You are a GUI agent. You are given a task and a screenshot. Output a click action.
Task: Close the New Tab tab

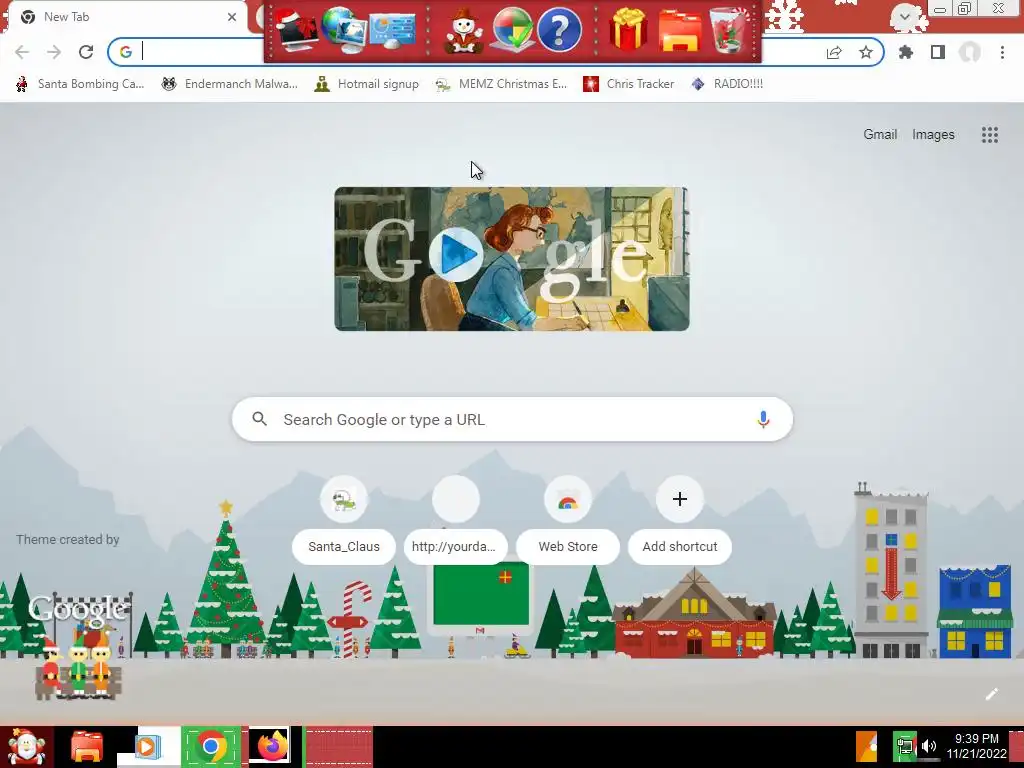[x=232, y=17]
